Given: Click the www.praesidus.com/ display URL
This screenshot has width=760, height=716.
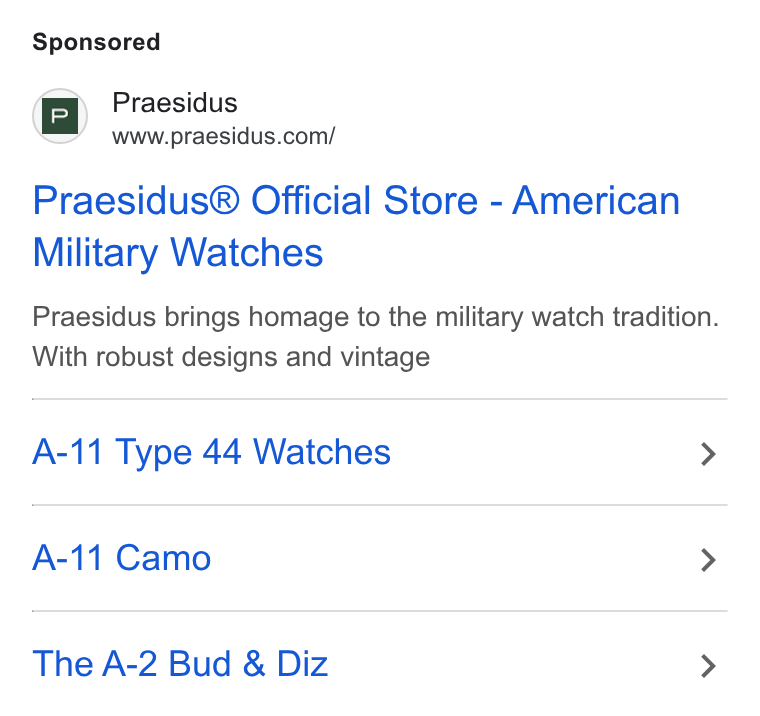Looking at the screenshot, I should tap(223, 136).
